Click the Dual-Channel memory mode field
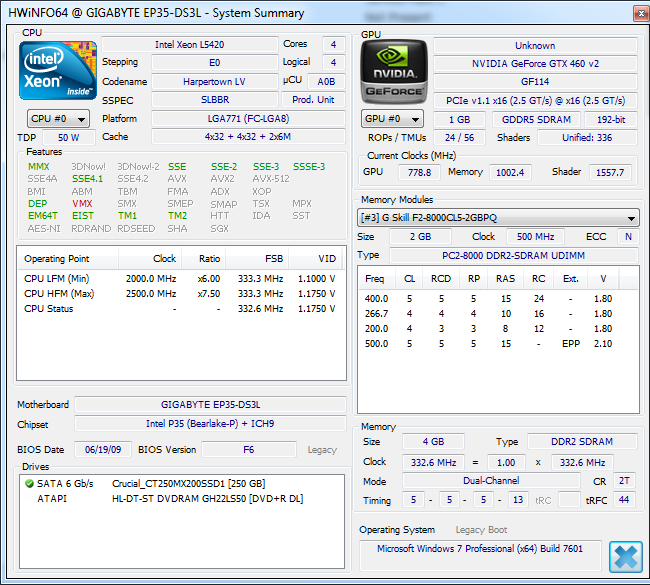The width and height of the screenshot is (650, 585). [x=491, y=481]
